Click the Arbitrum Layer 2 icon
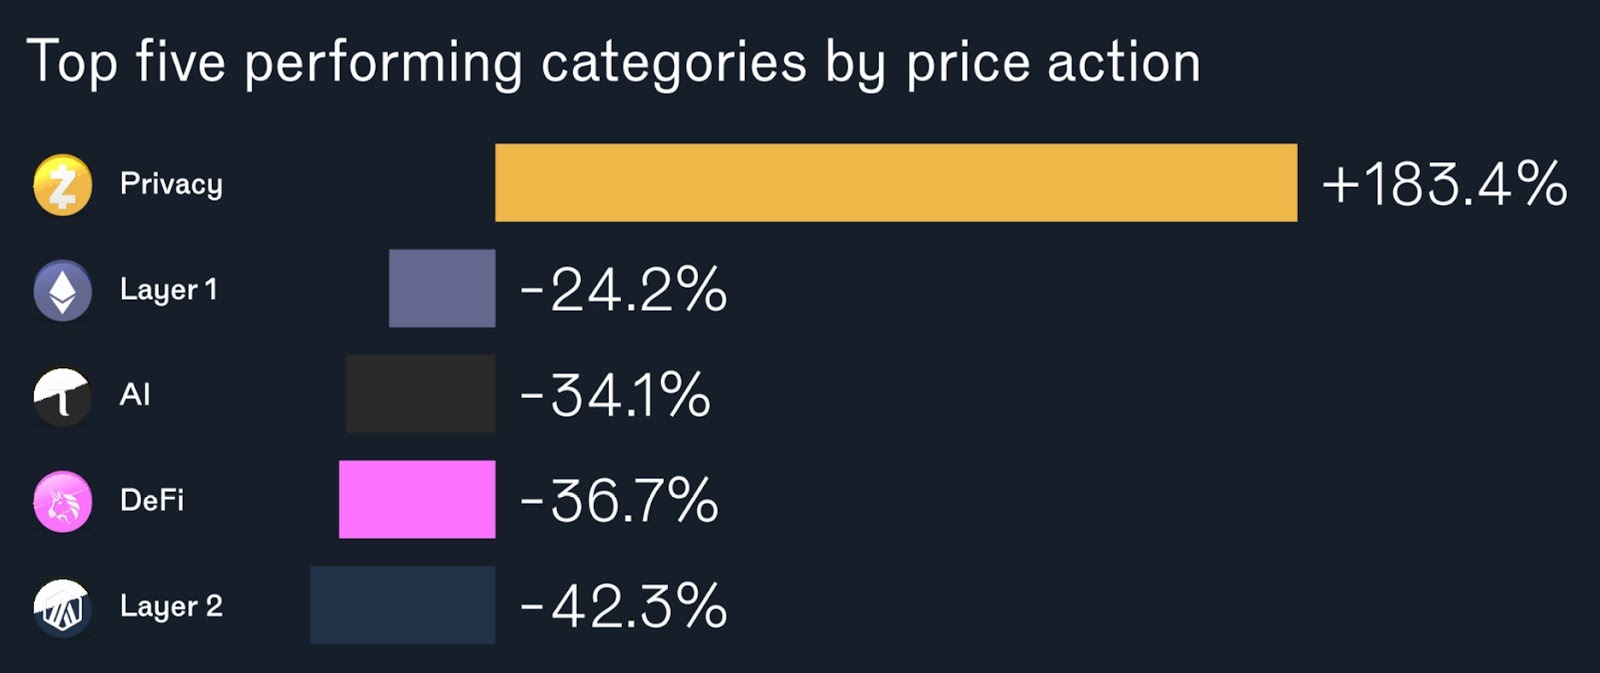 (62, 607)
